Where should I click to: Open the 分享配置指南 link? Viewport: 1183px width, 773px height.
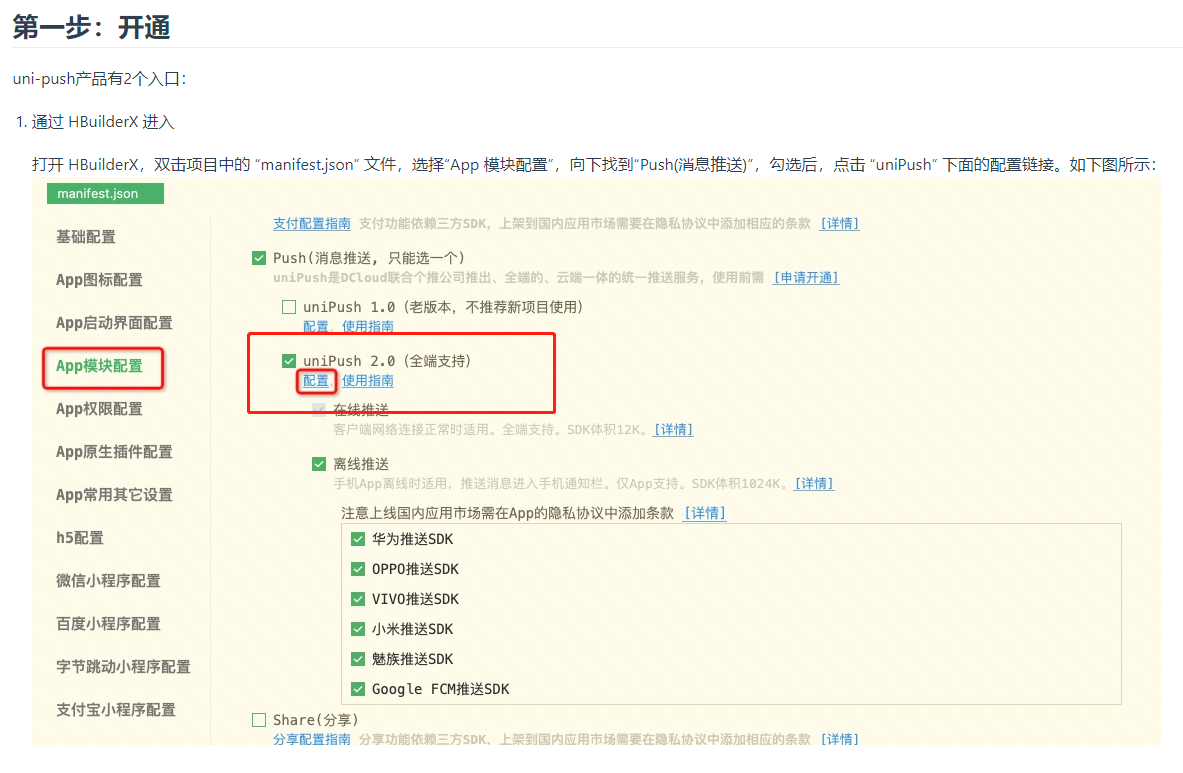click(312, 740)
